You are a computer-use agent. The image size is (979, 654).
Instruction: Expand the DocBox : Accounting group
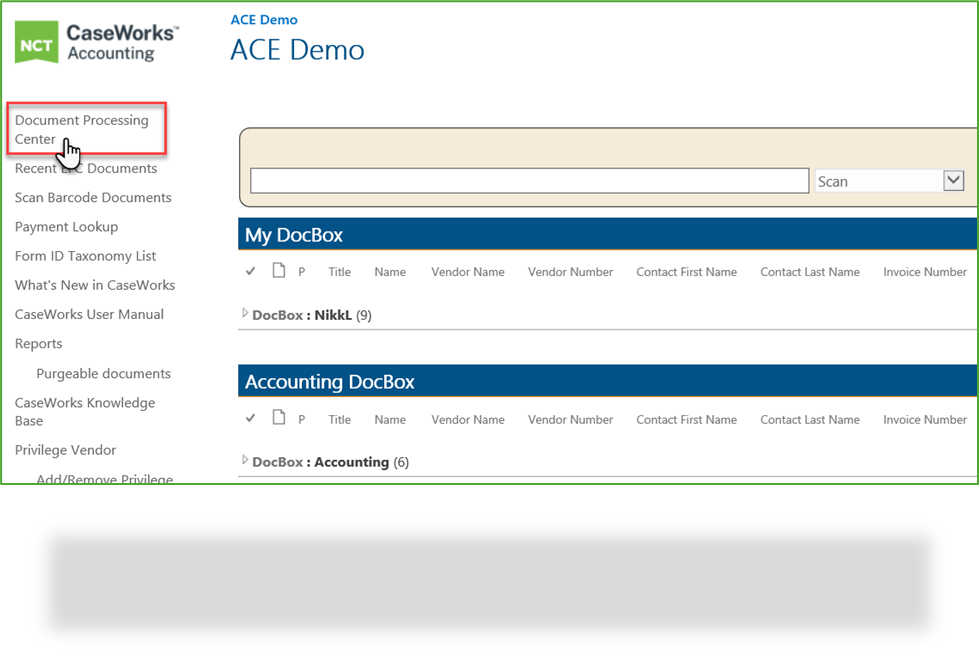point(244,461)
